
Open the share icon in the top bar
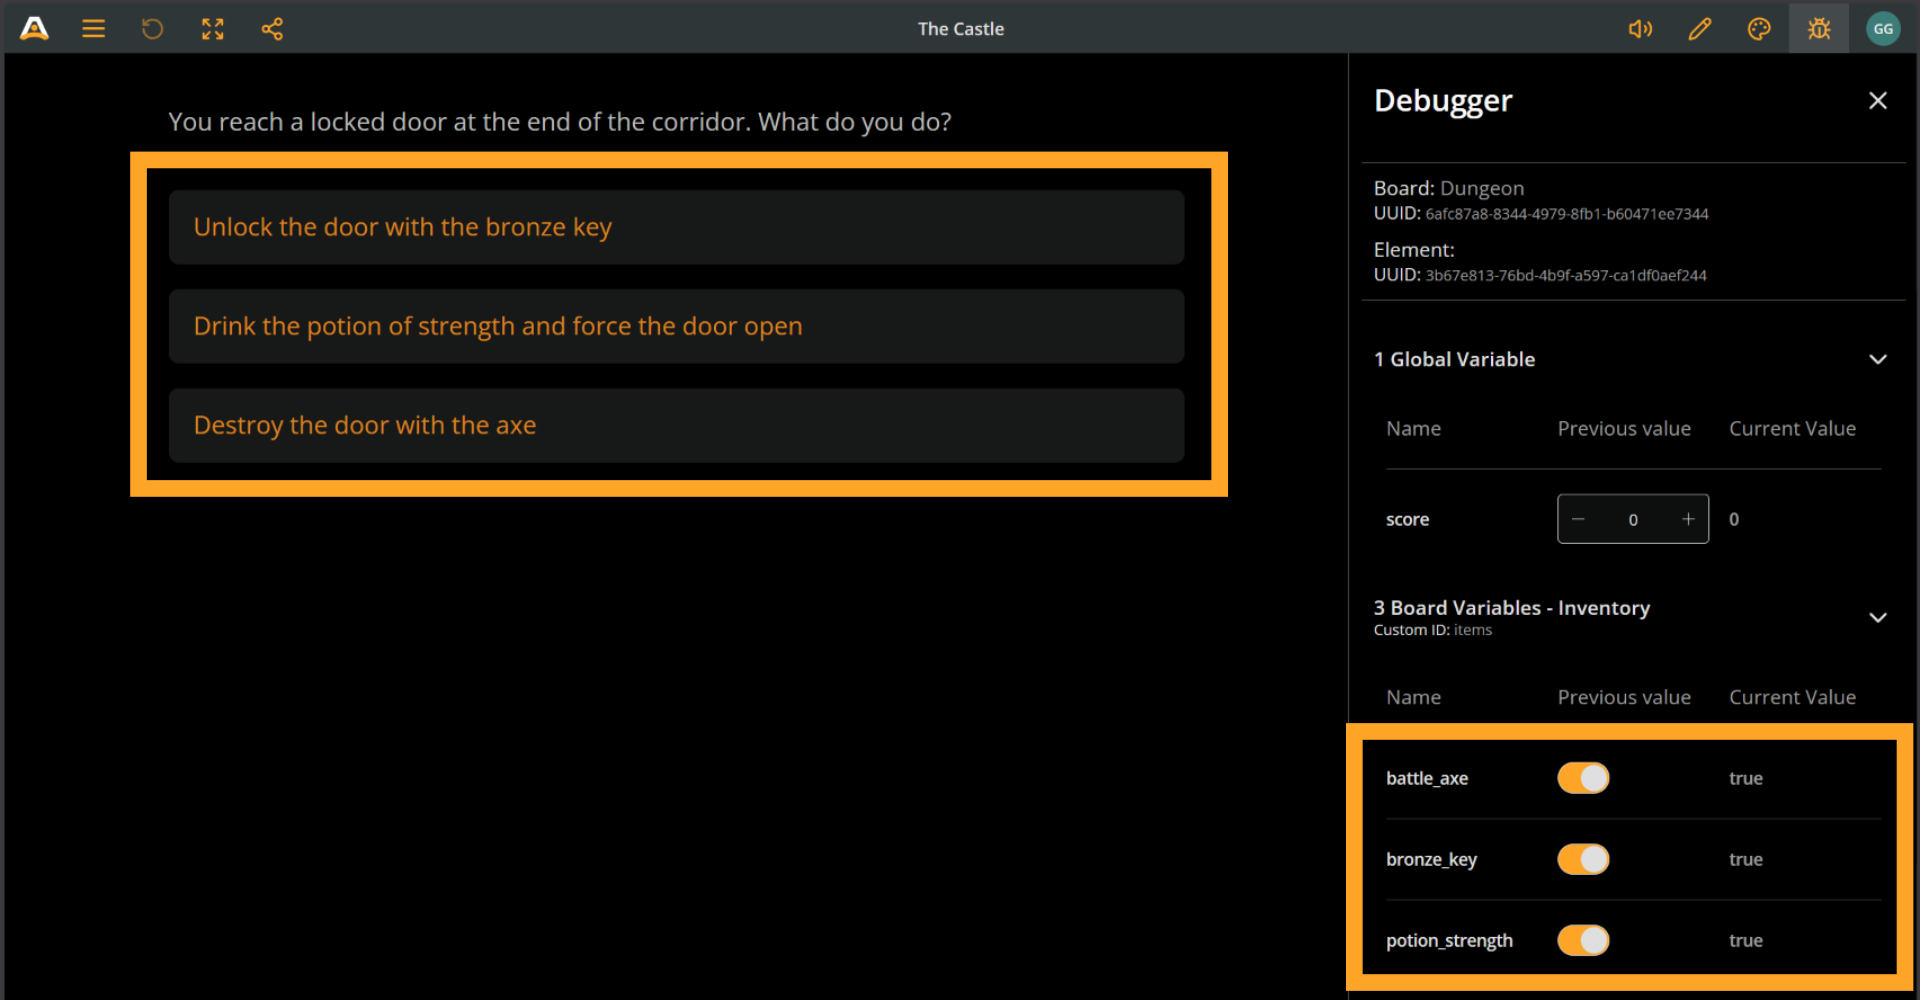coord(272,29)
